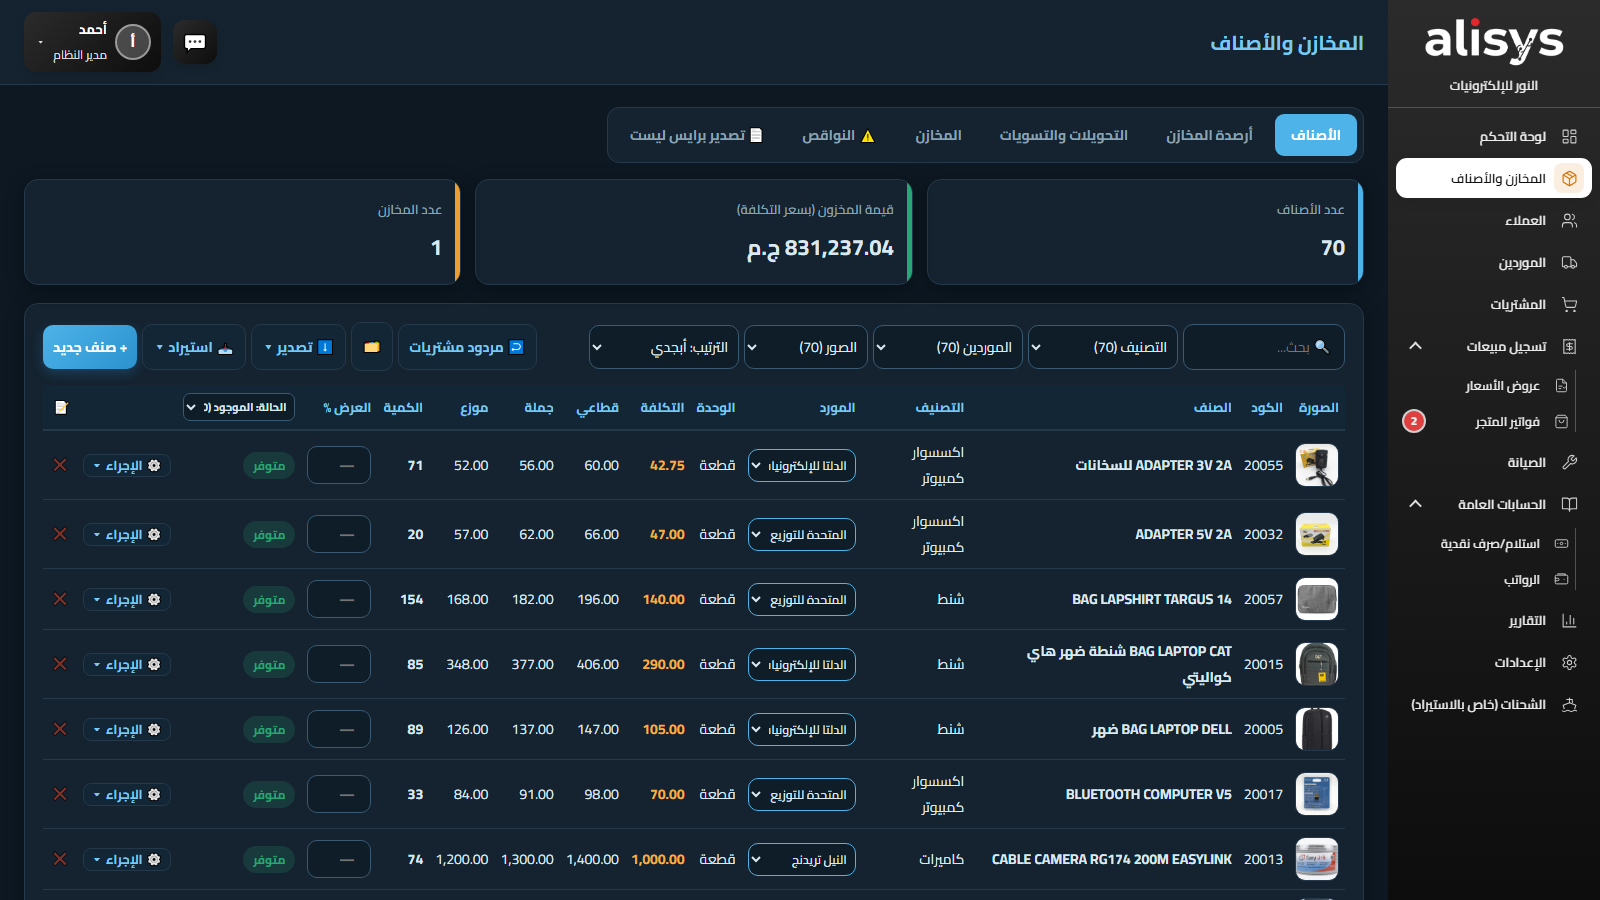Open supplier dropdown for ADAPTER 3V 2A
Screen dimensions: 1600x900
click(802, 465)
